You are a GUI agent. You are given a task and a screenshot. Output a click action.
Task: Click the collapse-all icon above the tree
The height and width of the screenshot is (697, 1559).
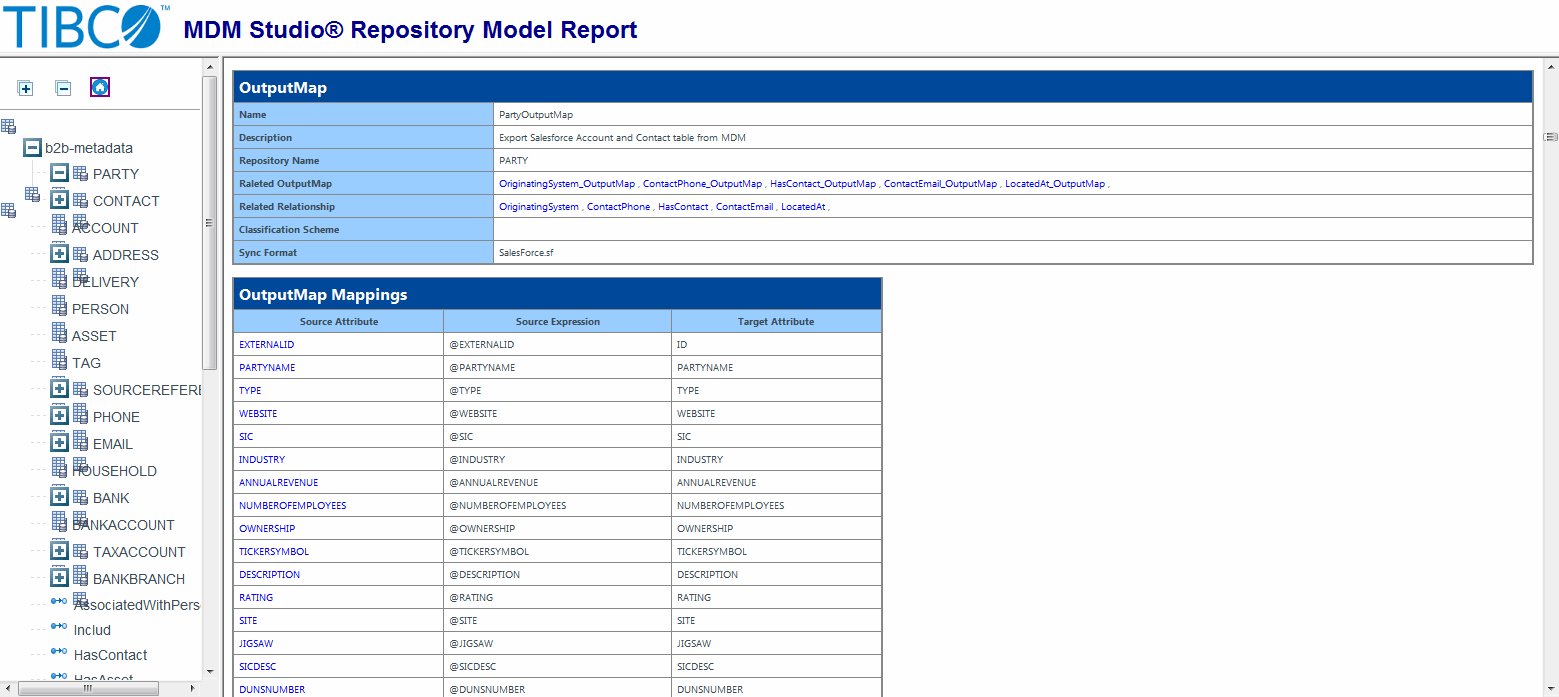tap(63, 88)
